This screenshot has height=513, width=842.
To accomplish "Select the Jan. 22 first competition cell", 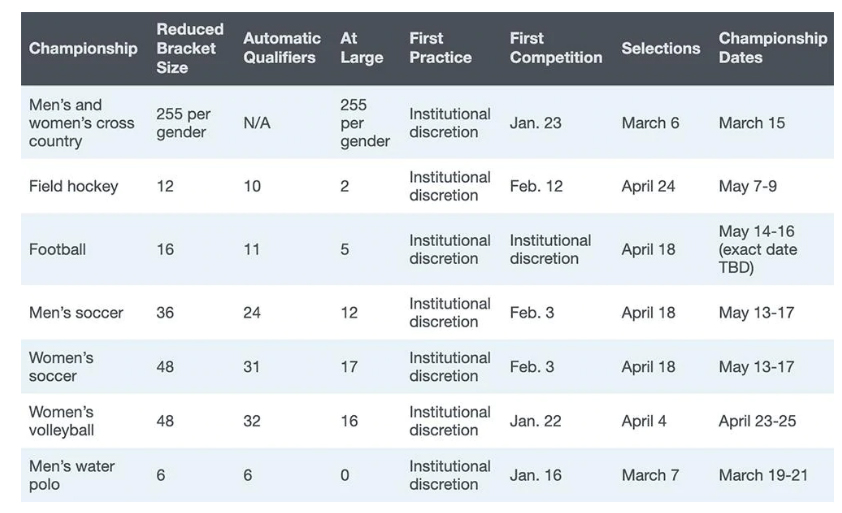I will [x=535, y=421].
